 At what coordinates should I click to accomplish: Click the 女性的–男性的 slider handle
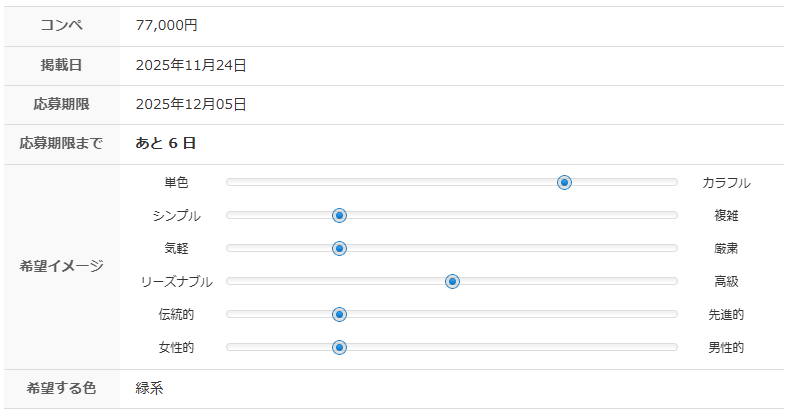[x=339, y=347]
